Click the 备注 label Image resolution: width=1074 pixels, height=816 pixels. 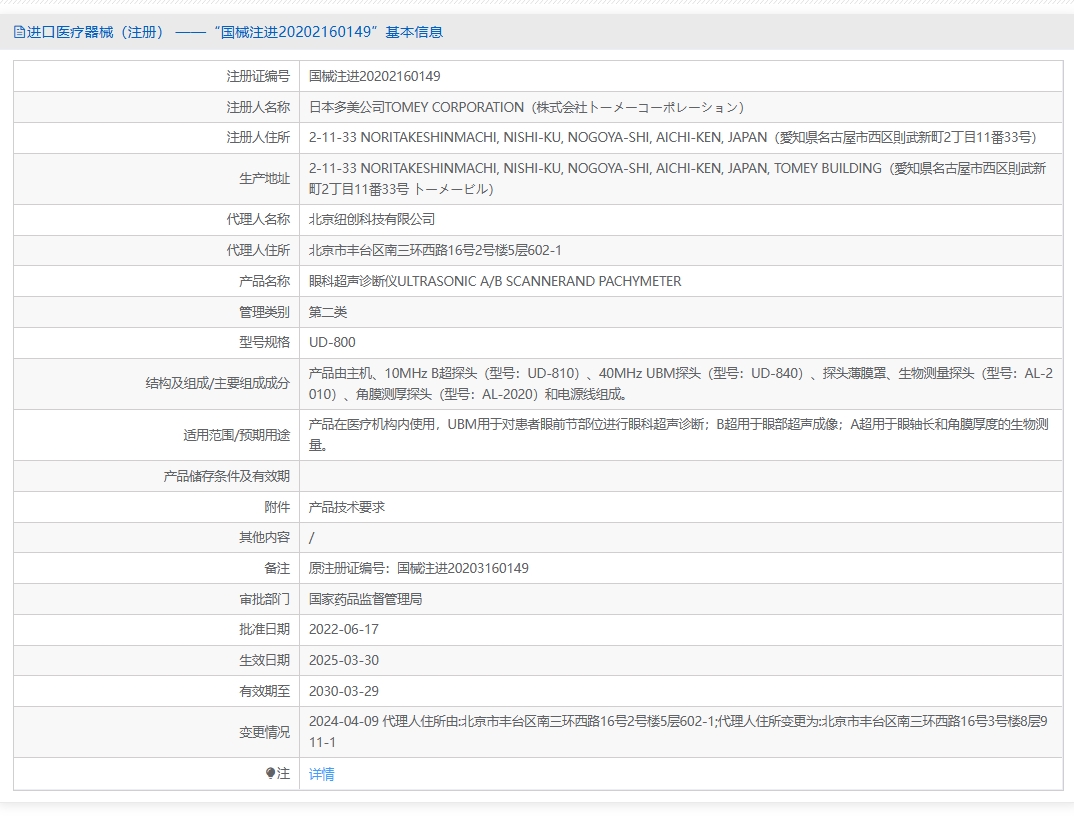tap(277, 569)
